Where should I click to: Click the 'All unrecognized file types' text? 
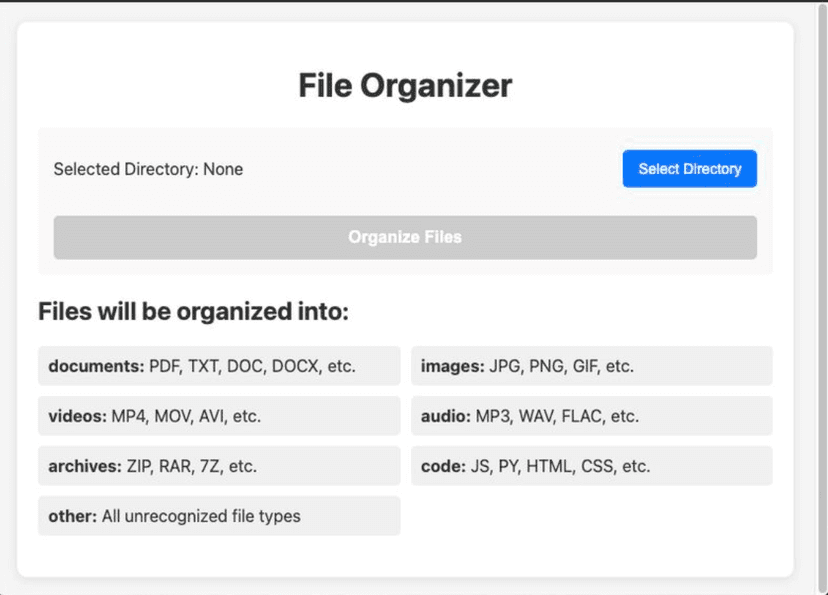201,516
